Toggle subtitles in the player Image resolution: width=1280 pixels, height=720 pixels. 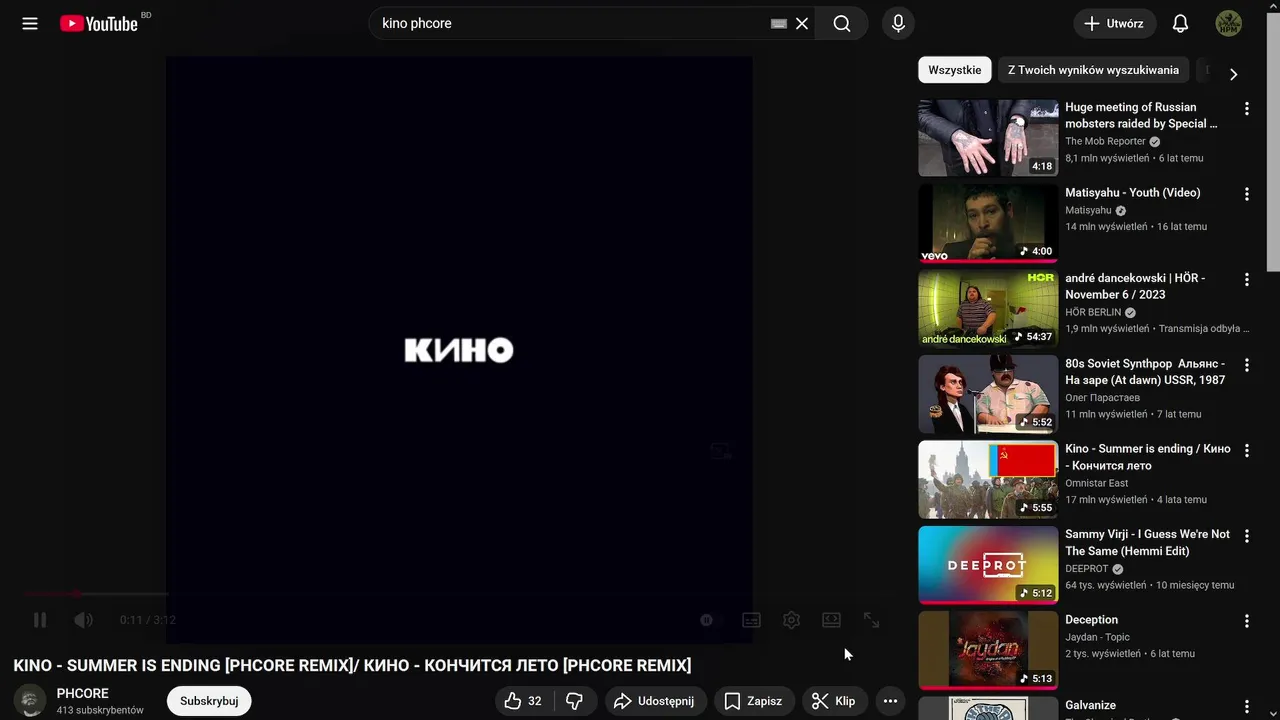[751, 620]
